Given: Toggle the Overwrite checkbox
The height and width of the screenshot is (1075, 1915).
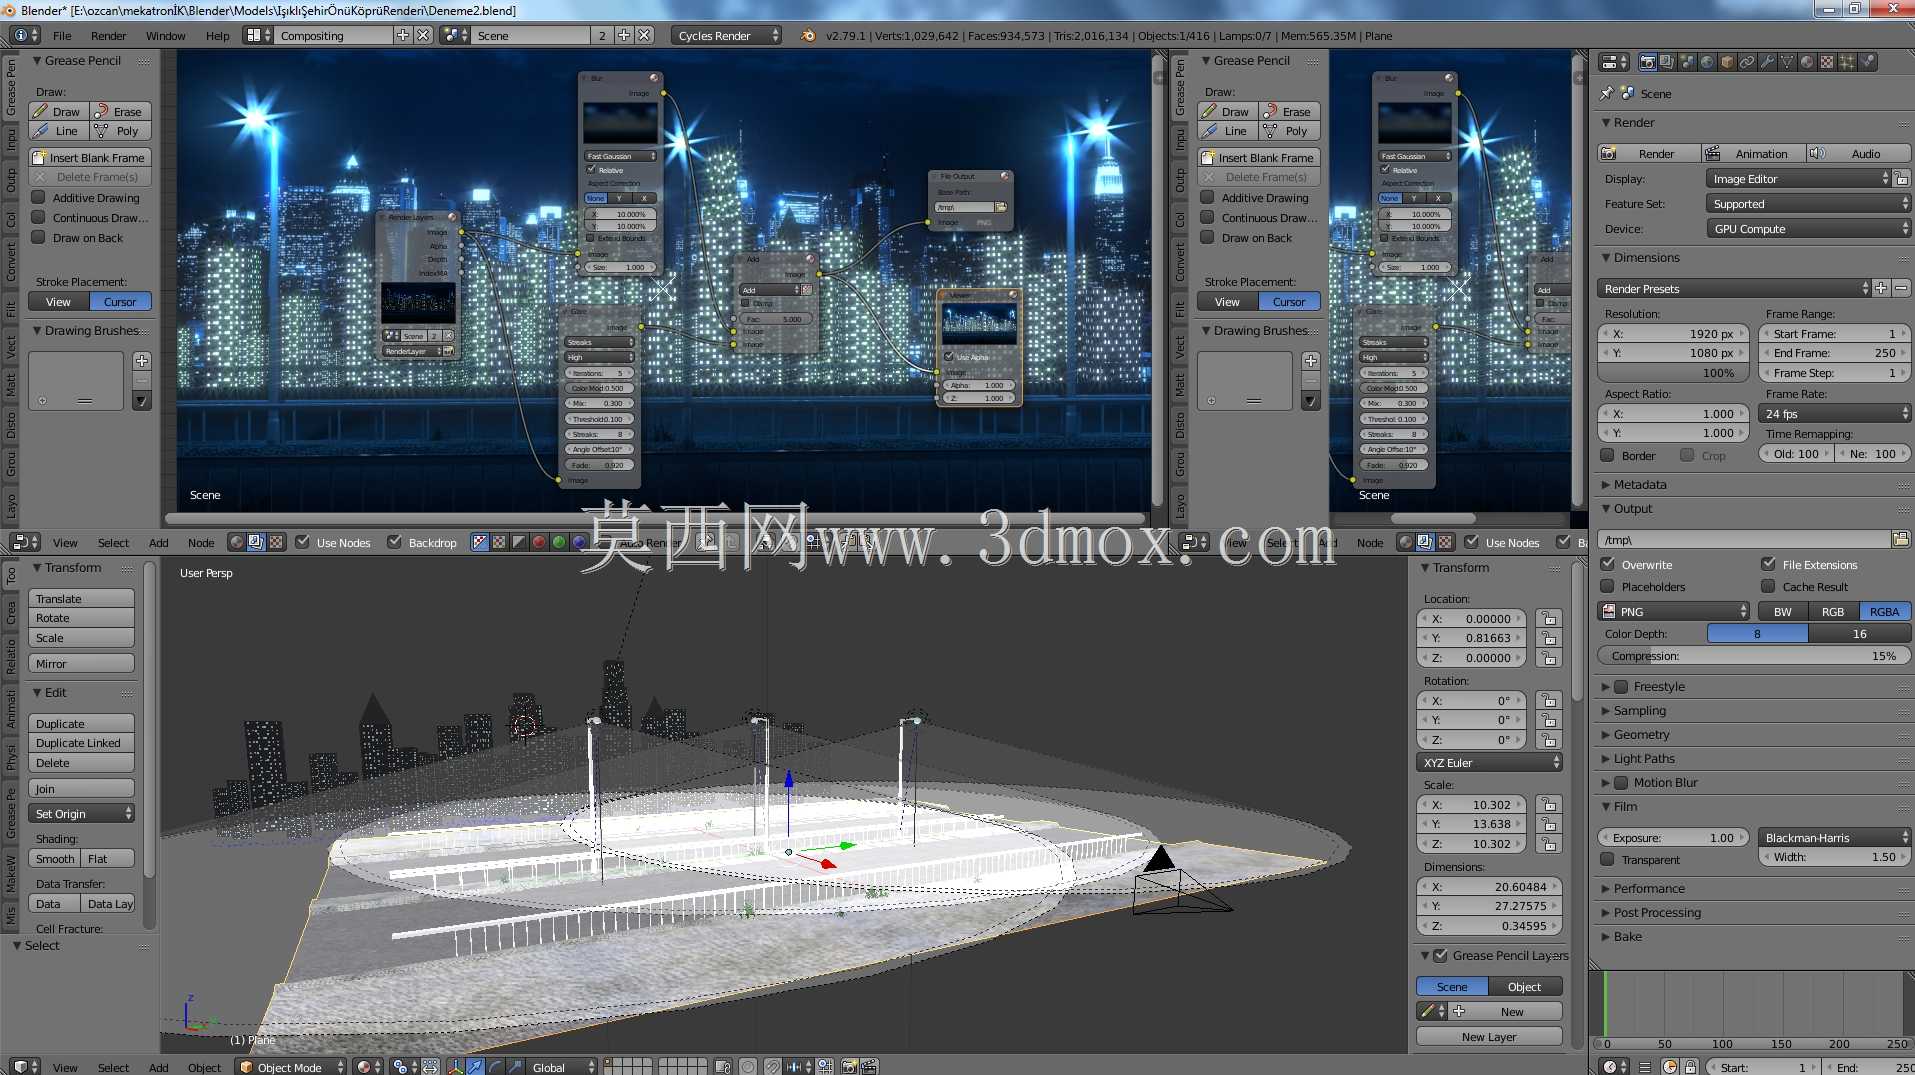Looking at the screenshot, I should pyautogui.click(x=1608, y=564).
